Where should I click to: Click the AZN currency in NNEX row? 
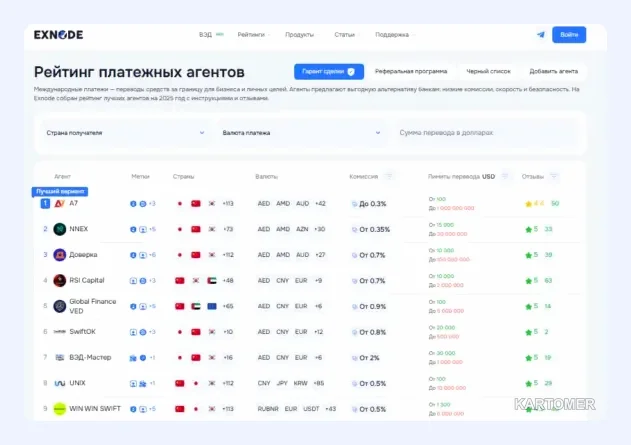pos(302,229)
